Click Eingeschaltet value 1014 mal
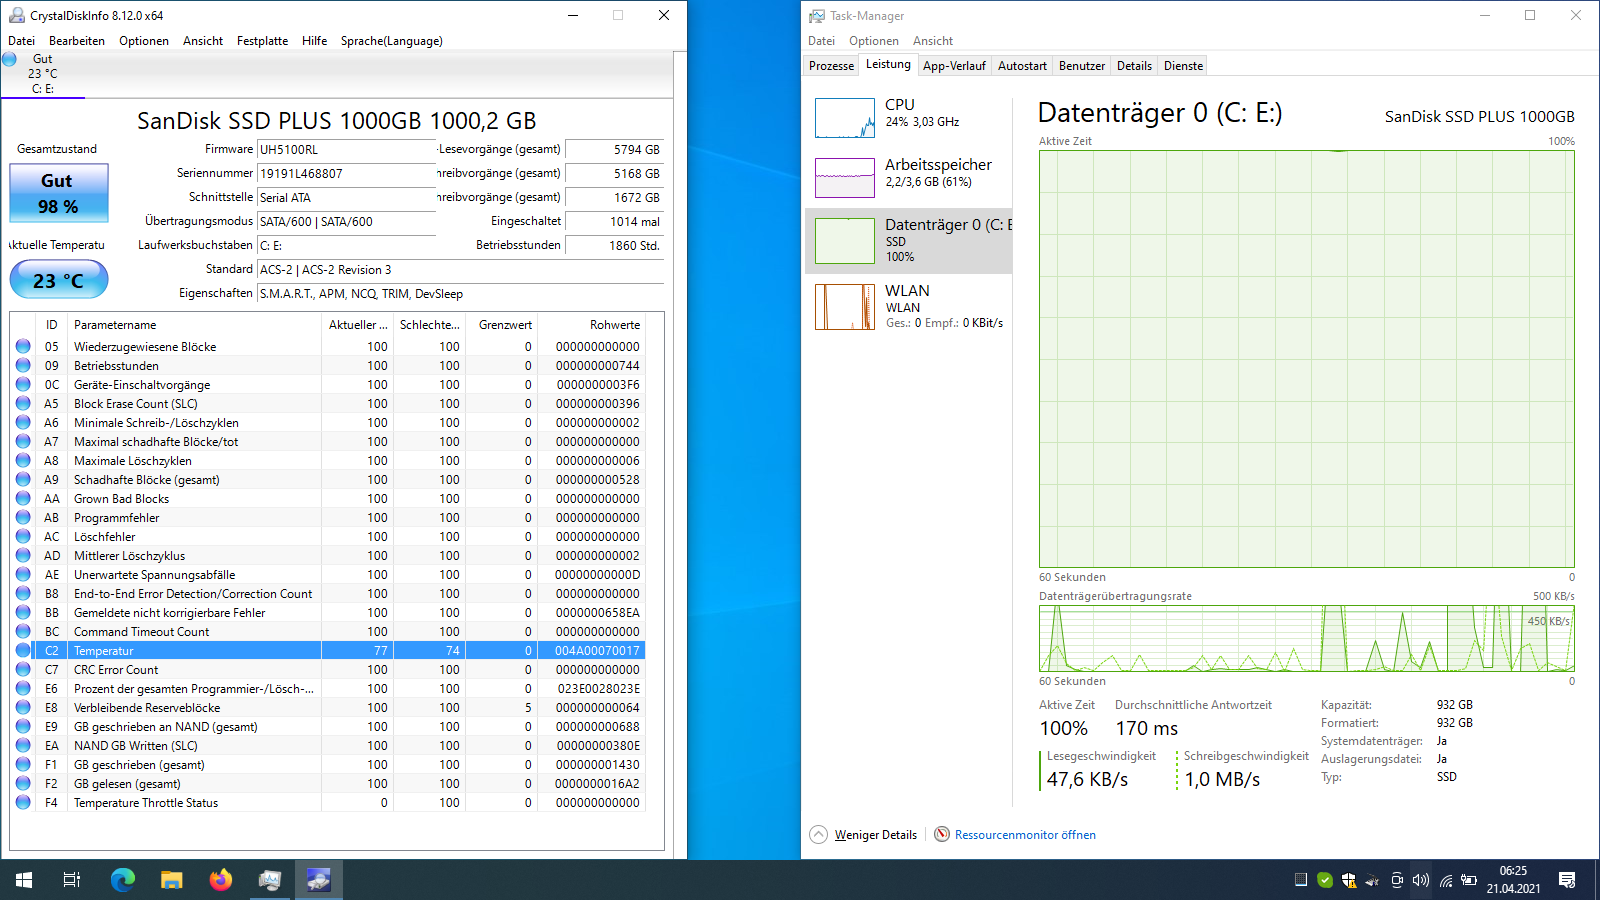1600x900 pixels. (x=614, y=222)
